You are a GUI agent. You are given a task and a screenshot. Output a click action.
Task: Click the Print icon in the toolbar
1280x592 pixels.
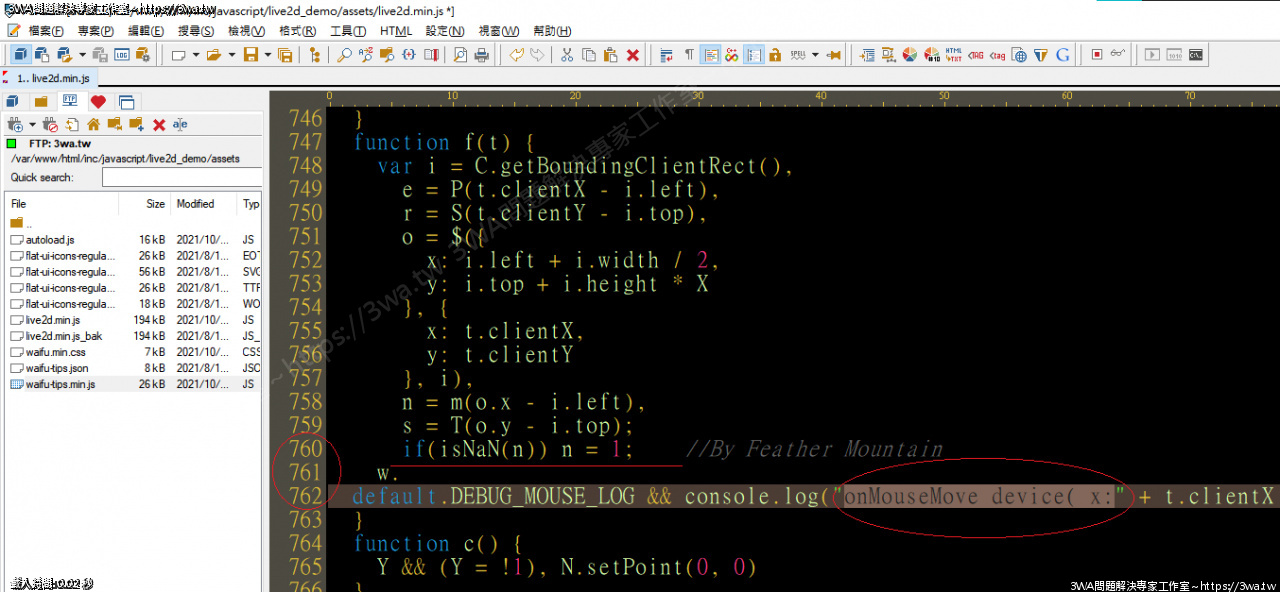click(x=481, y=55)
